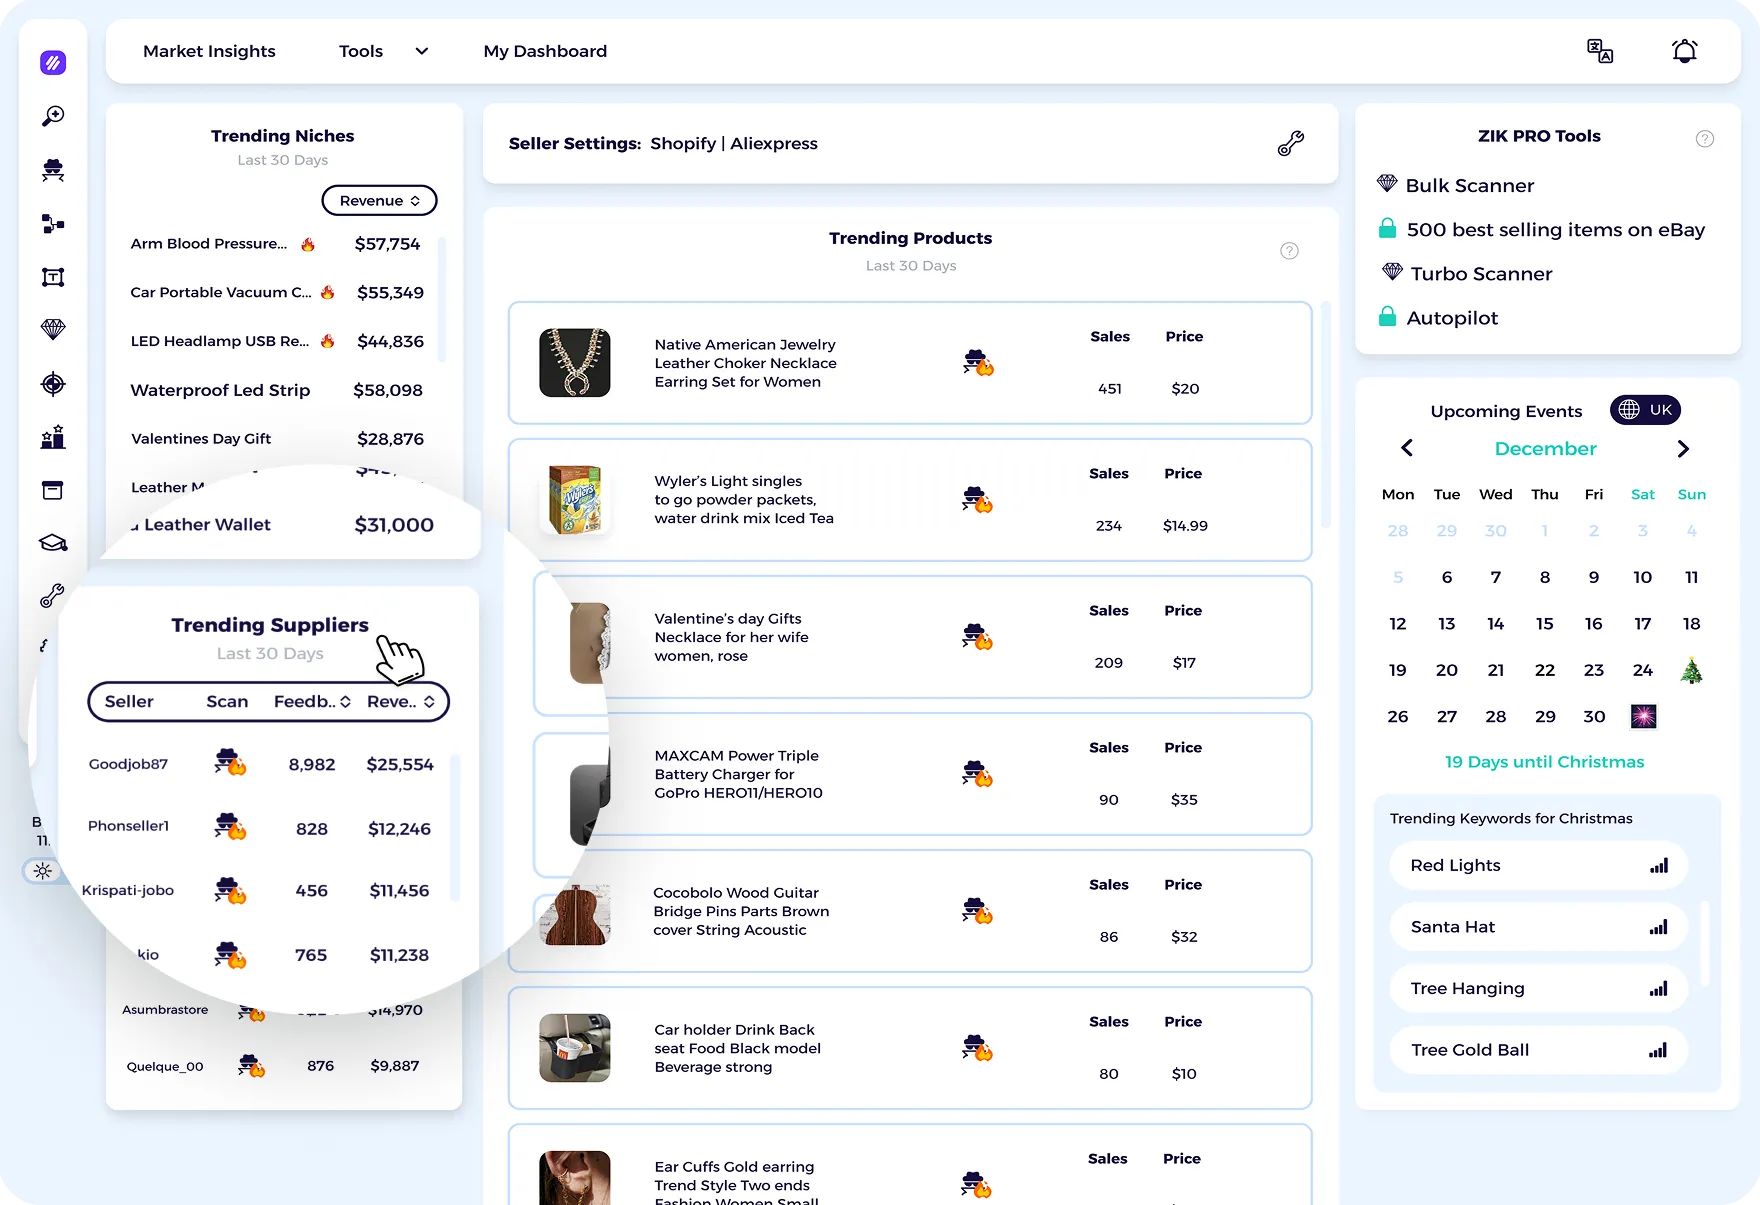Open the graduation cap academy sidebar icon
Screen dimensions: 1760x1205
(x=53, y=543)
